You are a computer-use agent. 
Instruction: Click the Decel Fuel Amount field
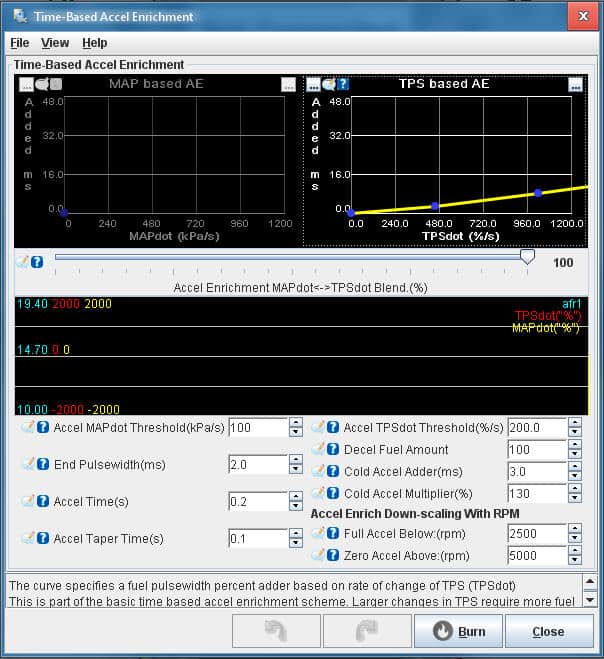[x=536, y=450]
